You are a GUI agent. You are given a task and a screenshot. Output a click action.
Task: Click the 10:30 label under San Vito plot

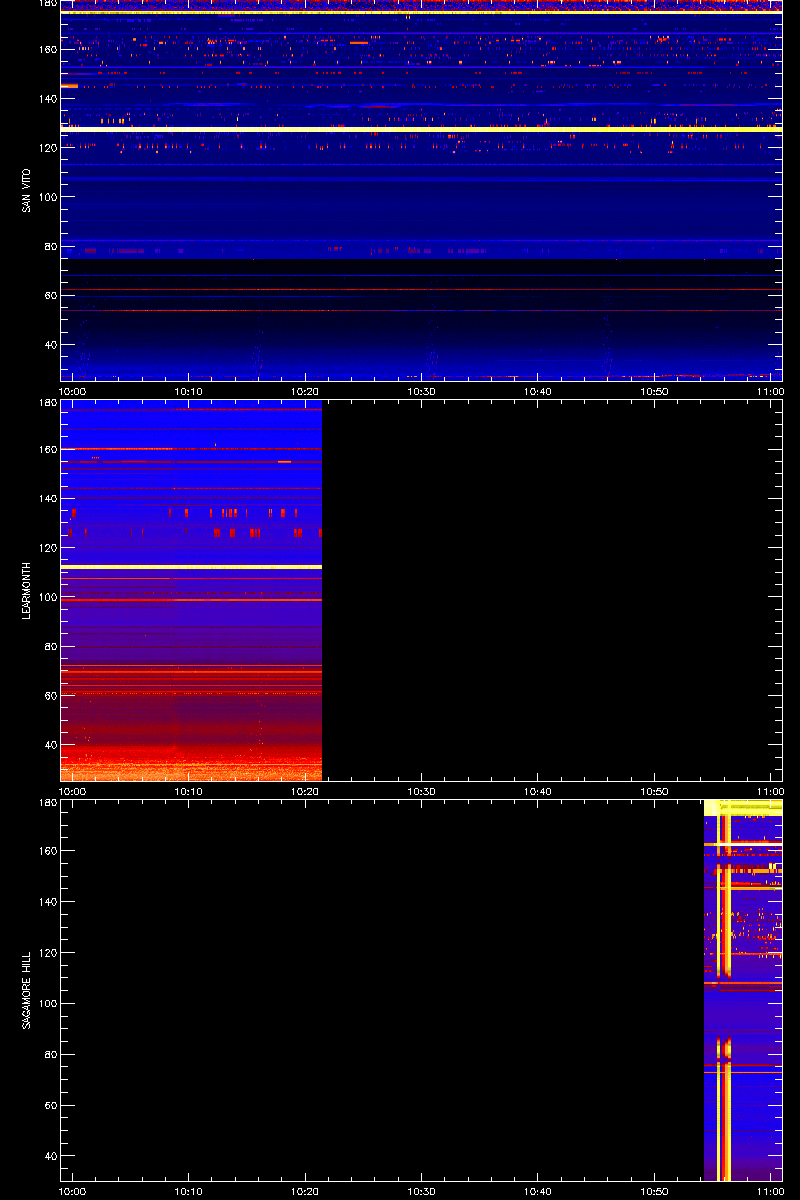tap(421, 392)
